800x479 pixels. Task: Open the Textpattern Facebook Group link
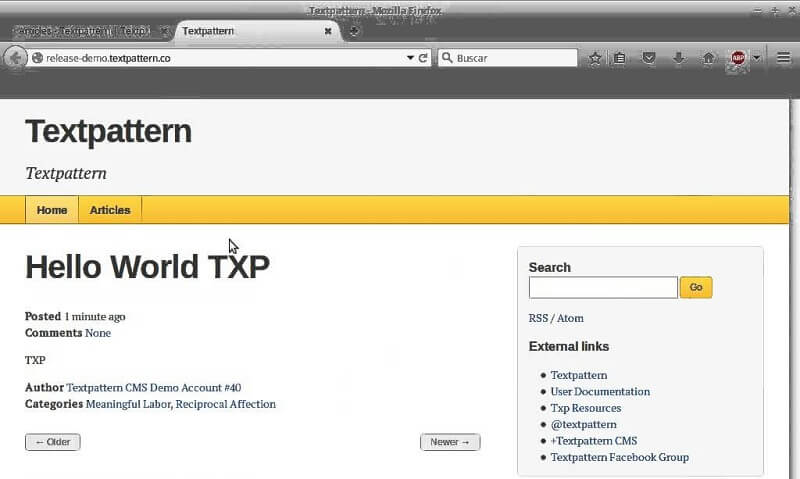click(x=619, y=457)
